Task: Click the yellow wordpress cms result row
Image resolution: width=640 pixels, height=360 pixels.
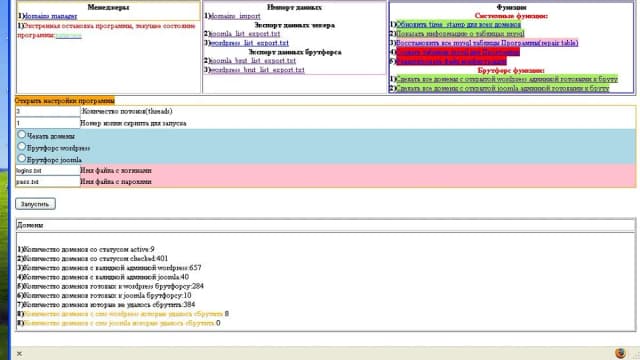Action: pyautogui.click(x=123, y=314)
